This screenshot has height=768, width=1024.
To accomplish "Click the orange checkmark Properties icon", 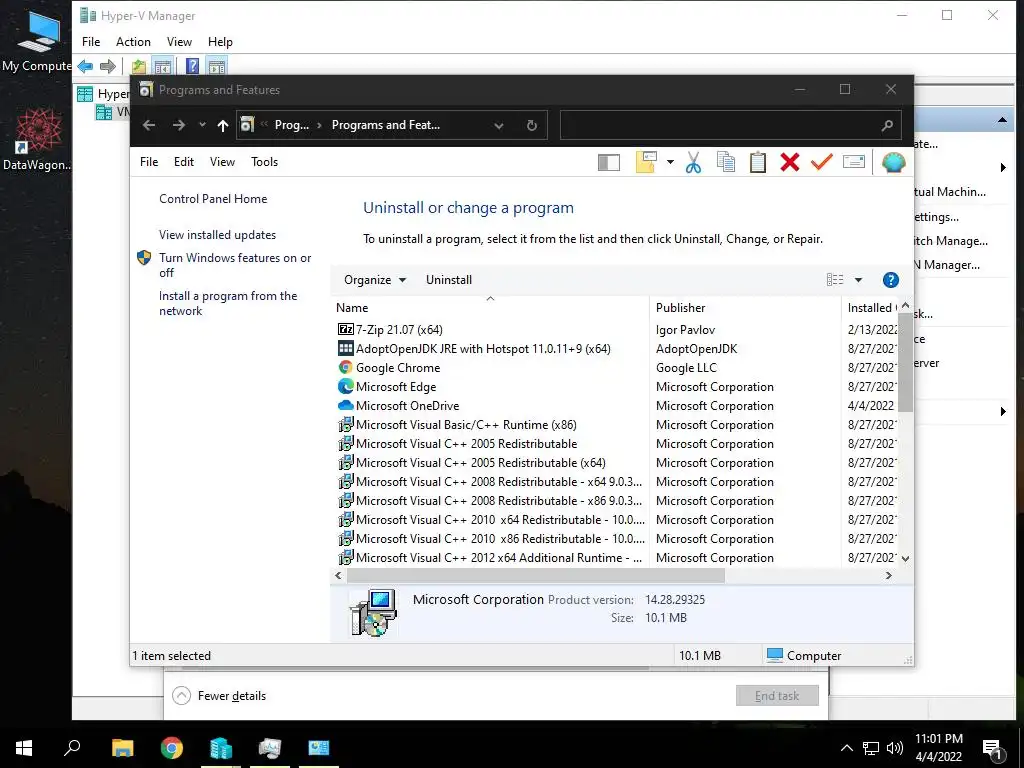I will [x=822, y=161].
